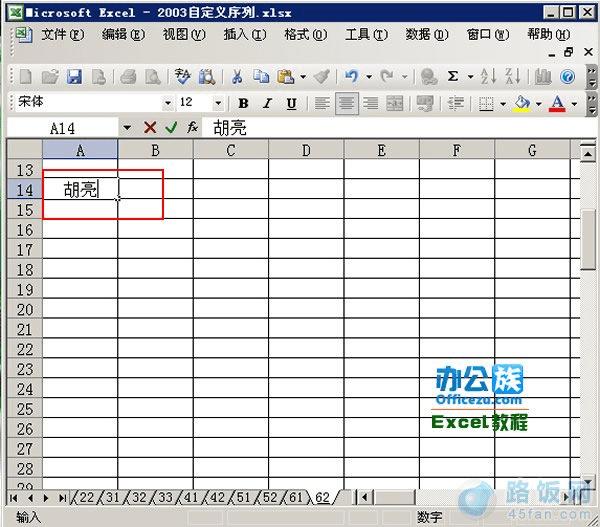Click the Open file folder icon

click(x=50, y=77)
